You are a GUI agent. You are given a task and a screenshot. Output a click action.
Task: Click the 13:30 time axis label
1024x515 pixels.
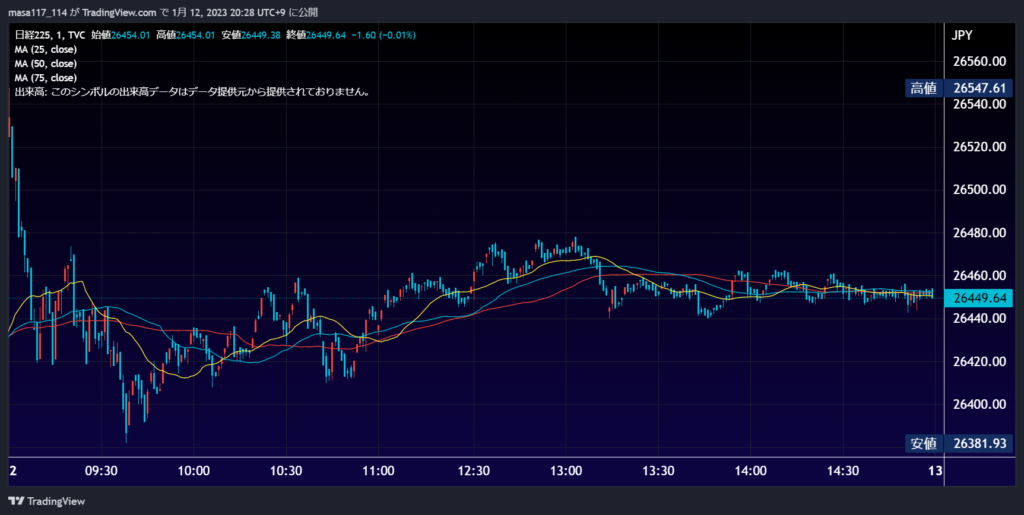tap(658, 471)
